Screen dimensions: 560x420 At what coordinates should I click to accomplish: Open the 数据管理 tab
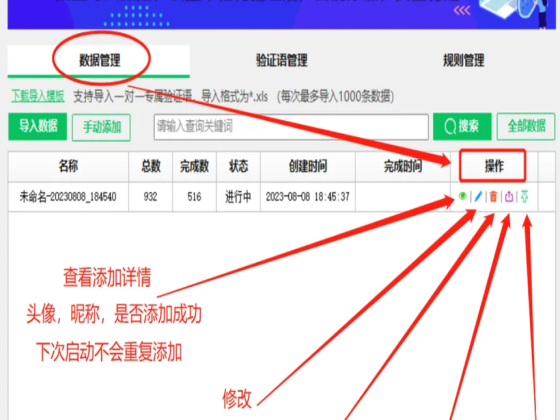click(99, 60)
